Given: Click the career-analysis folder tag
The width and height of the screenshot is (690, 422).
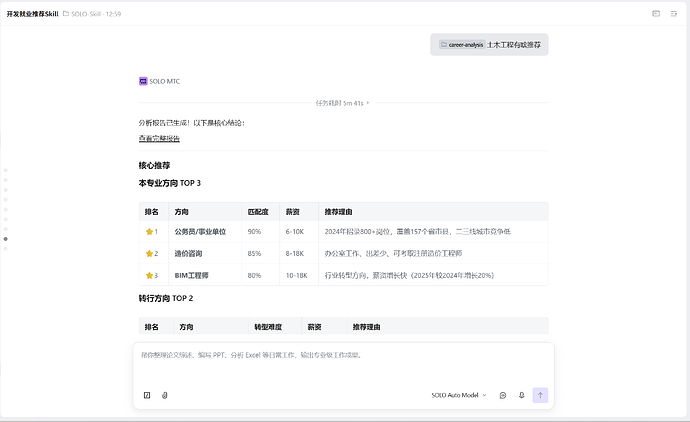Looking at the screenshot, I should click(x=462, y=44).
